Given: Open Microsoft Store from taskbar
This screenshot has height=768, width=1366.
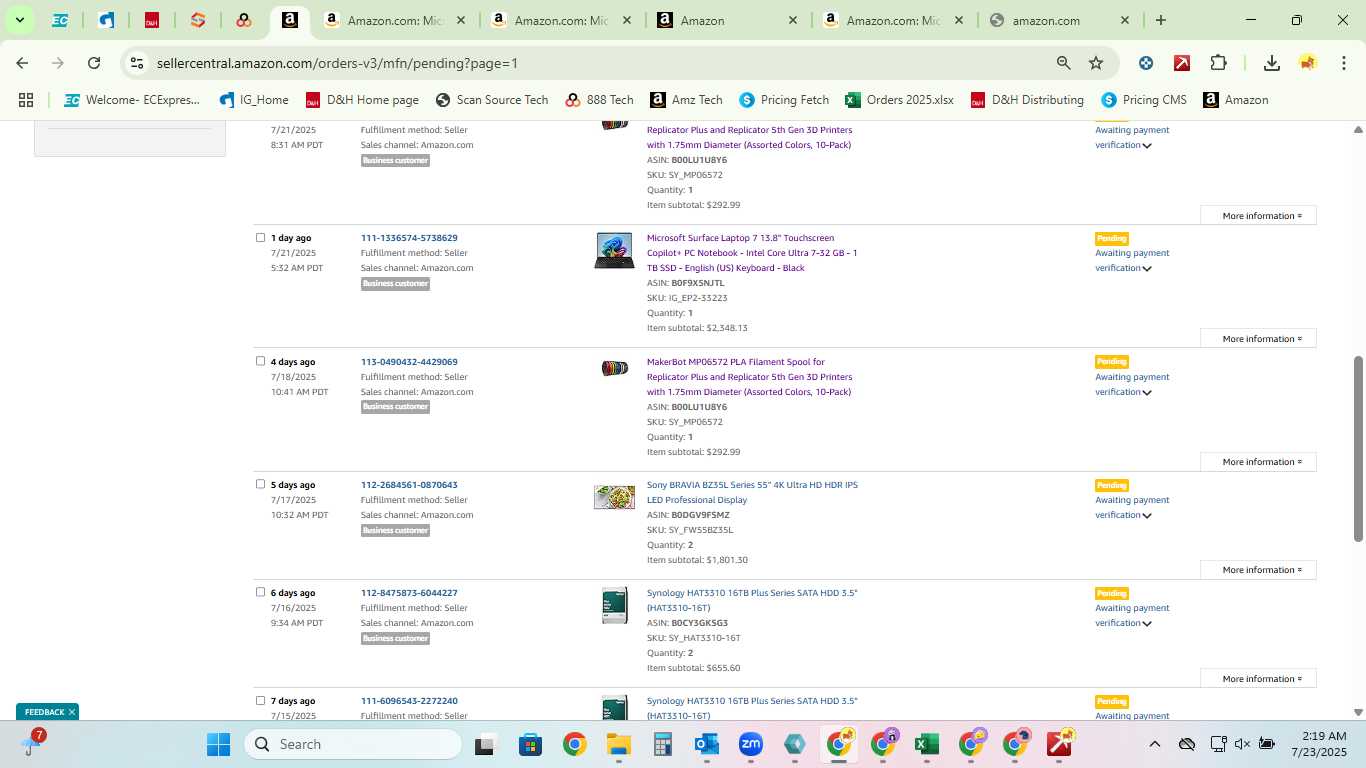Looking at the screenshot, I should coord(530,744).
